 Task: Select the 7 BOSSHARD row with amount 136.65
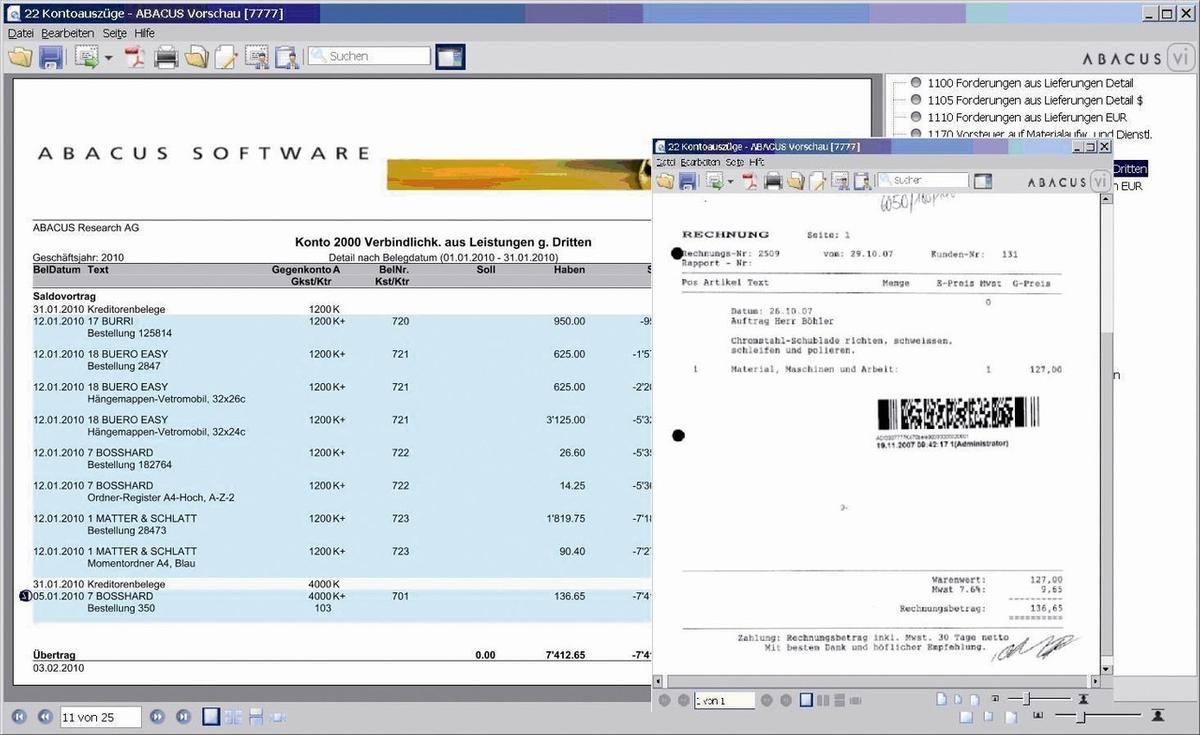(x=340, y=602)
